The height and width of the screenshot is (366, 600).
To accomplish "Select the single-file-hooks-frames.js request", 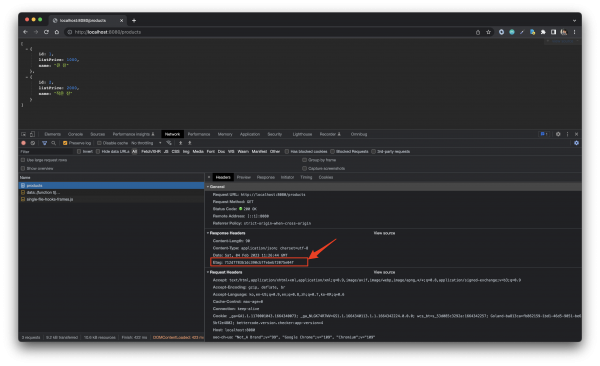I will click(112, 199).
